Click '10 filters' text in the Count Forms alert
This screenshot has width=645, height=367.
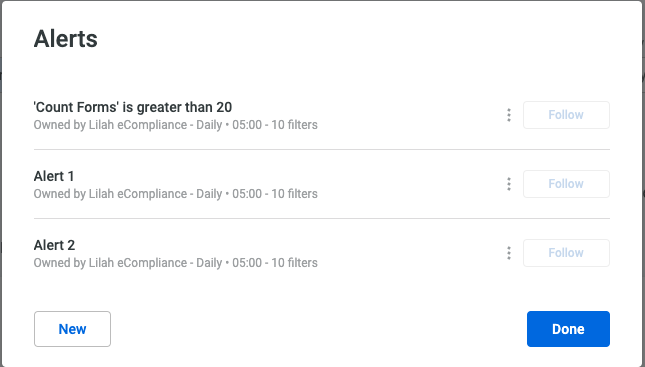(295, 125)
